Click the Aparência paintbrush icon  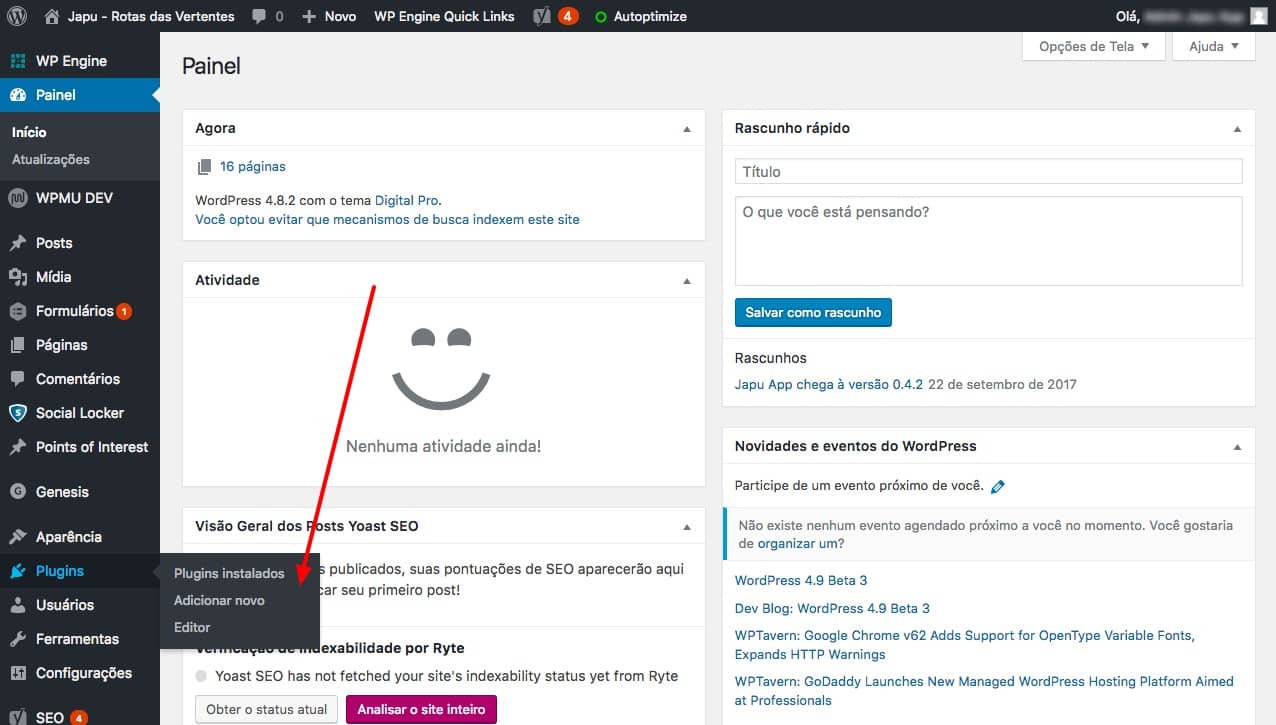click(x=18, y=537)
